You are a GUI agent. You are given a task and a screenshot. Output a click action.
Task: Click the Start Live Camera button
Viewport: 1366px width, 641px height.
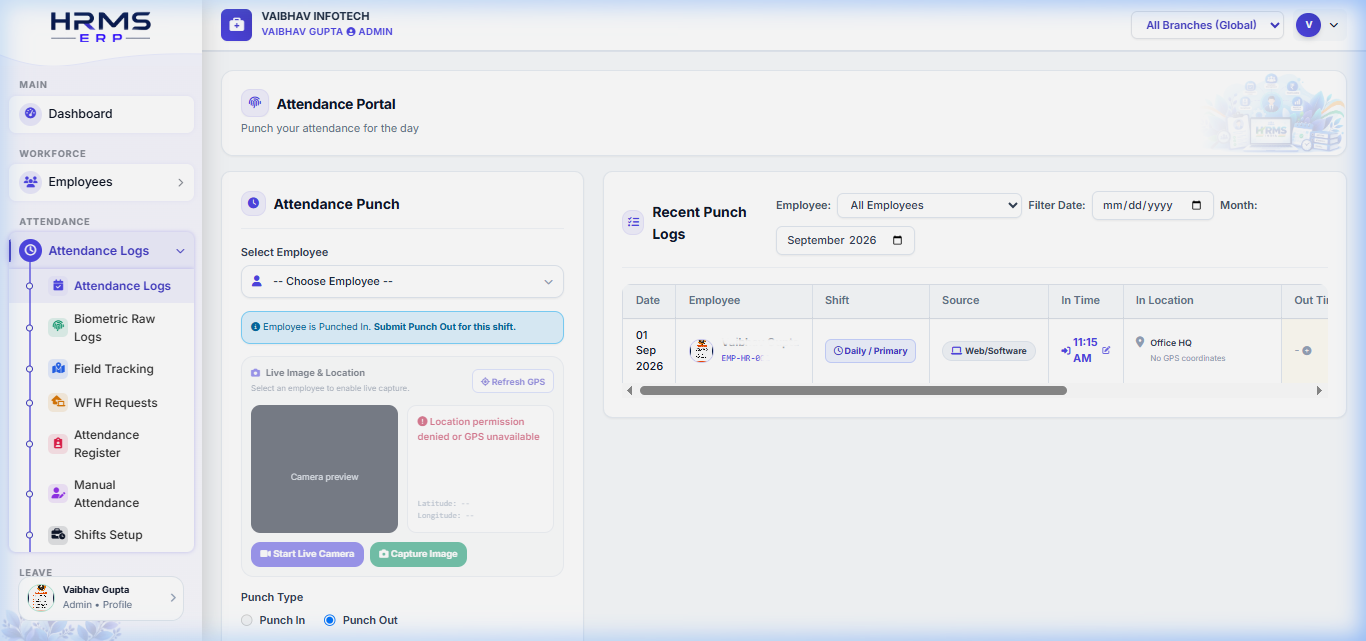click(307, 554)
